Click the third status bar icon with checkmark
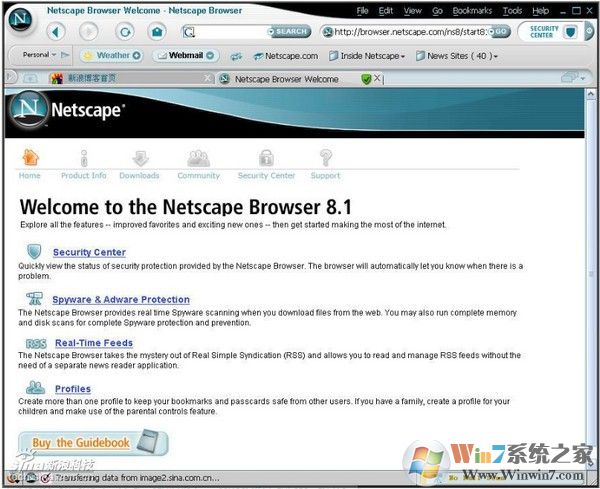 click(45, 478)
